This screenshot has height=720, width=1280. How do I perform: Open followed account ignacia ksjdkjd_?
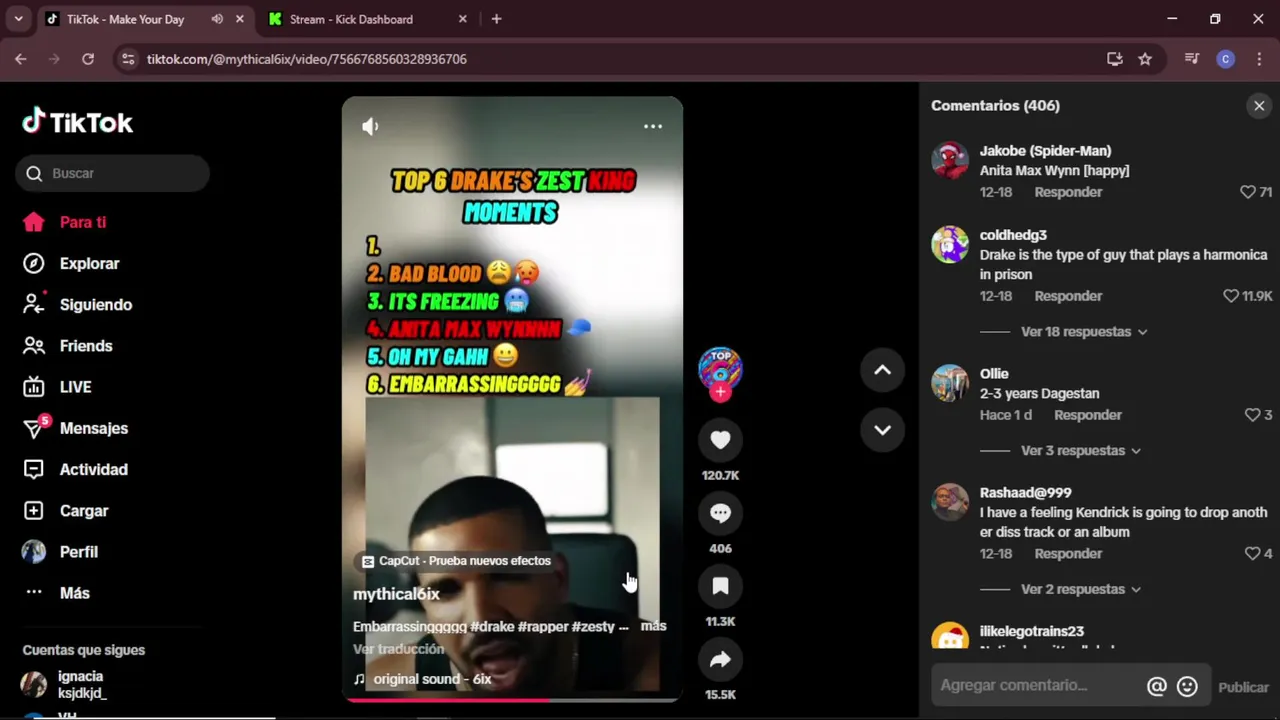(65, 685)
